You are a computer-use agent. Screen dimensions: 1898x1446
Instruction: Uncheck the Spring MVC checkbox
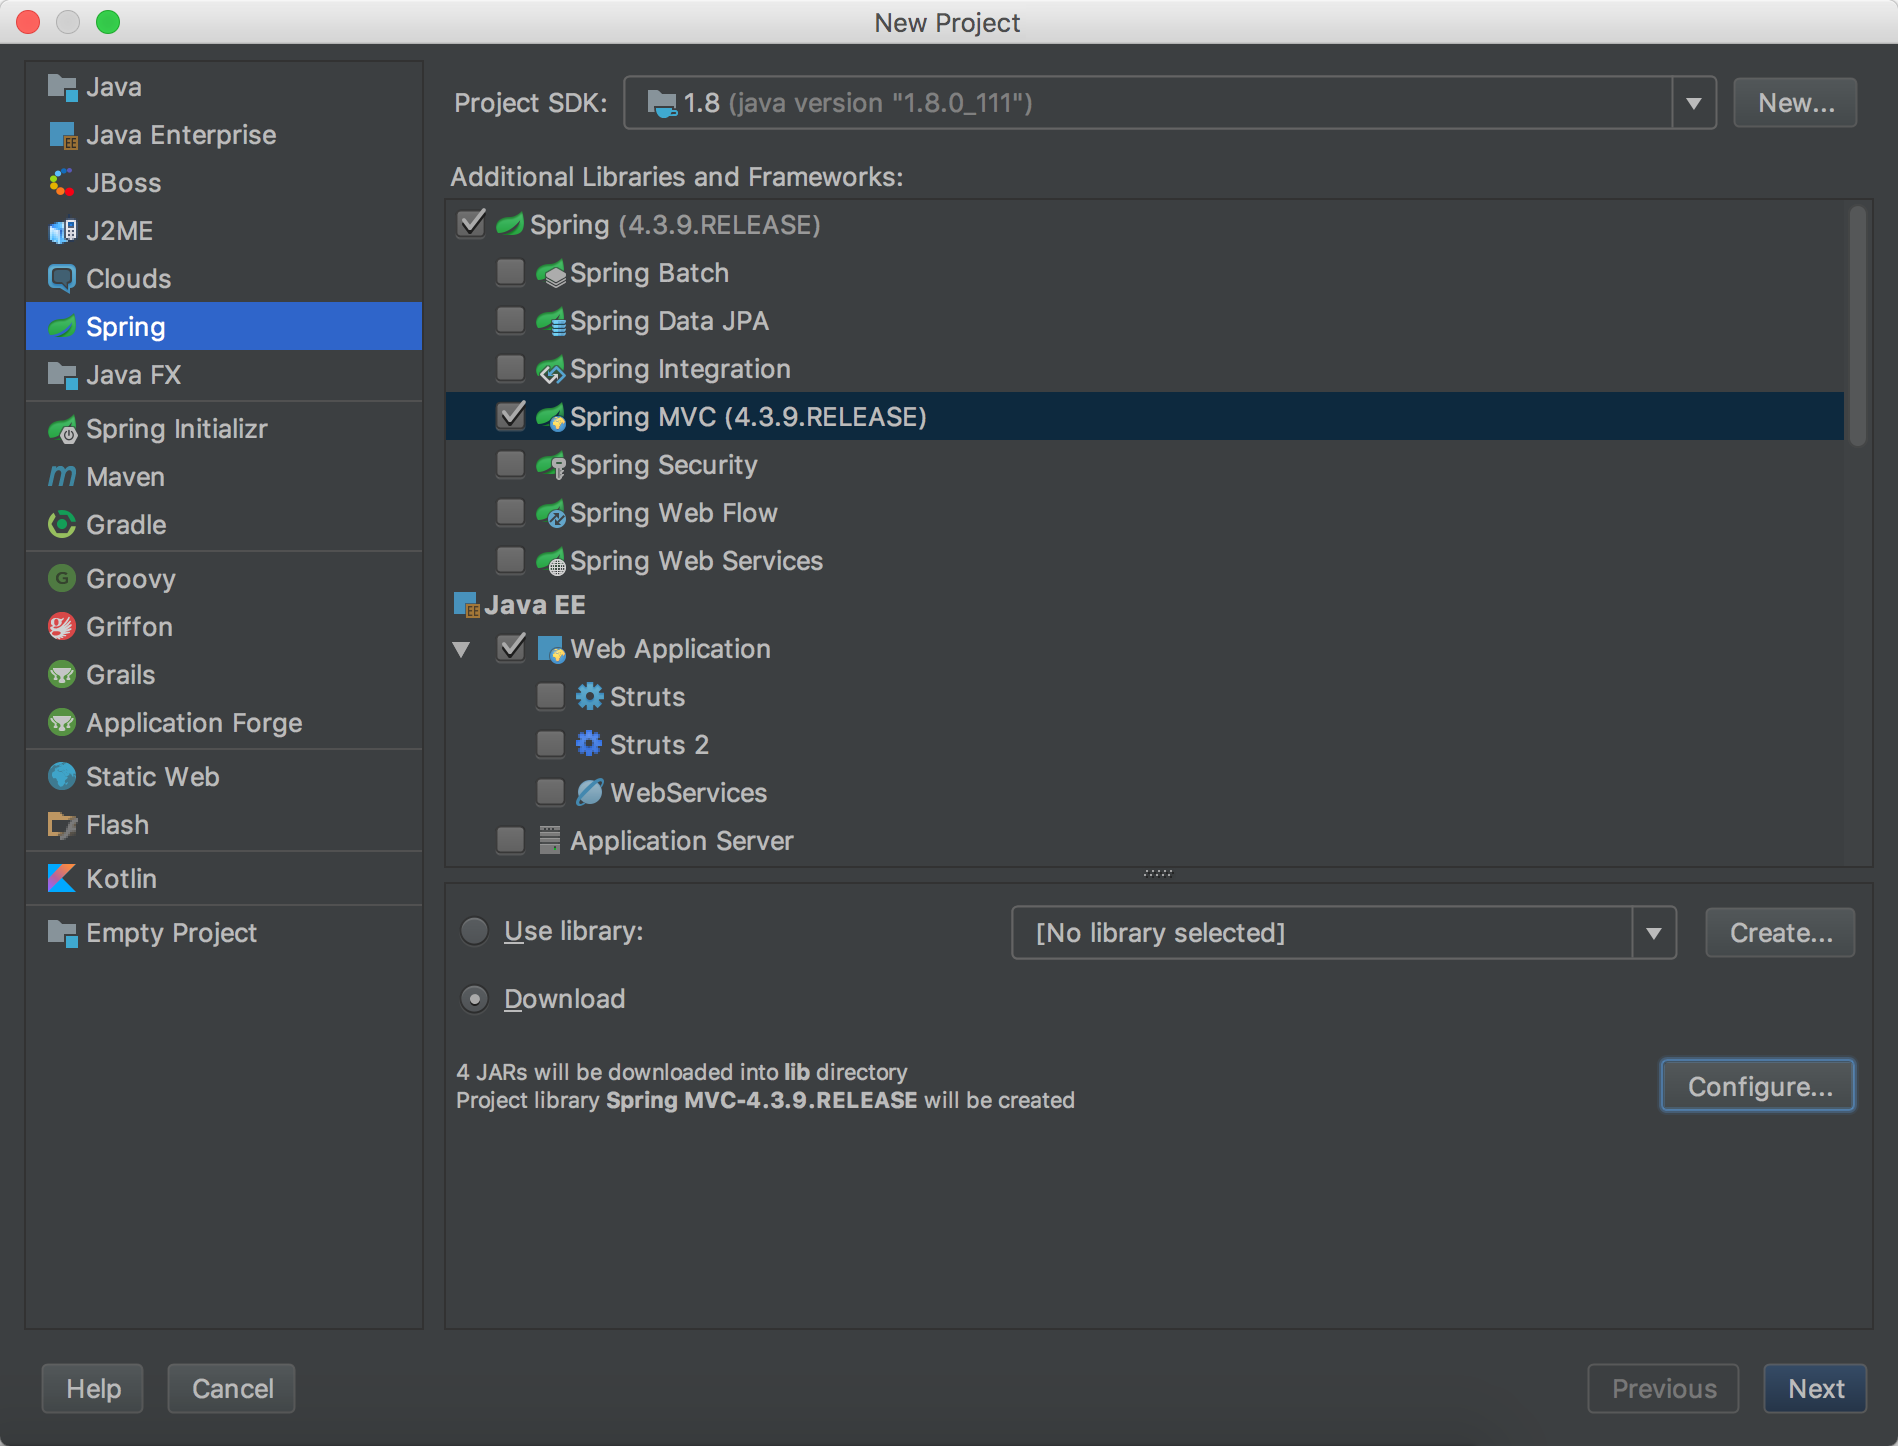point(511,416)
